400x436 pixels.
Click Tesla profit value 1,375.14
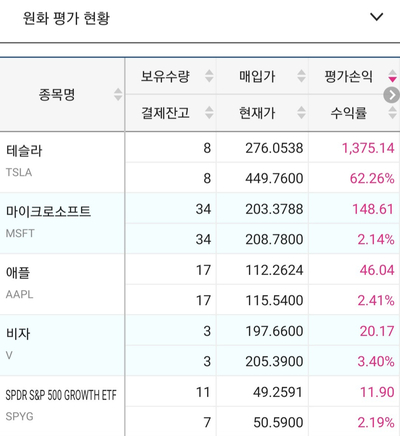(x=368, y=148)
